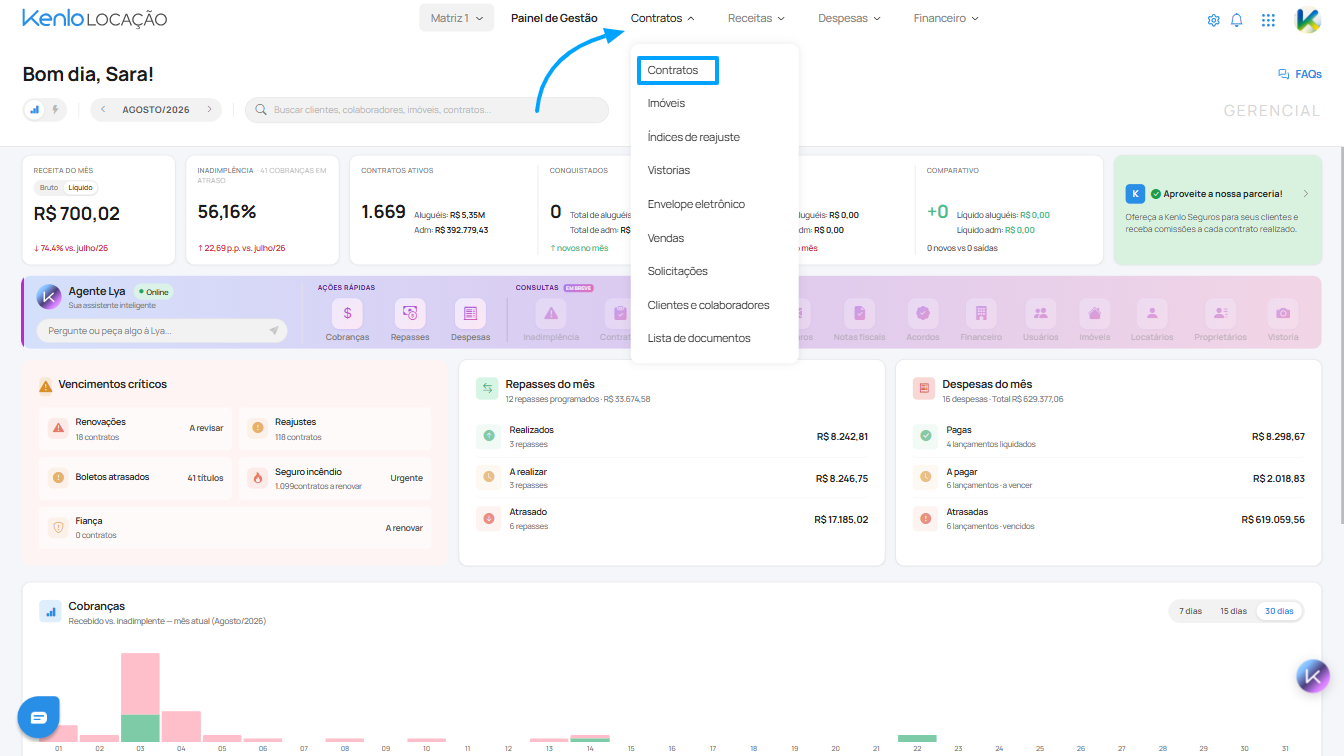This screenshot has width=1344, height=756.
Task: Open the Reajustes critical due card
Action: [335, 428]
